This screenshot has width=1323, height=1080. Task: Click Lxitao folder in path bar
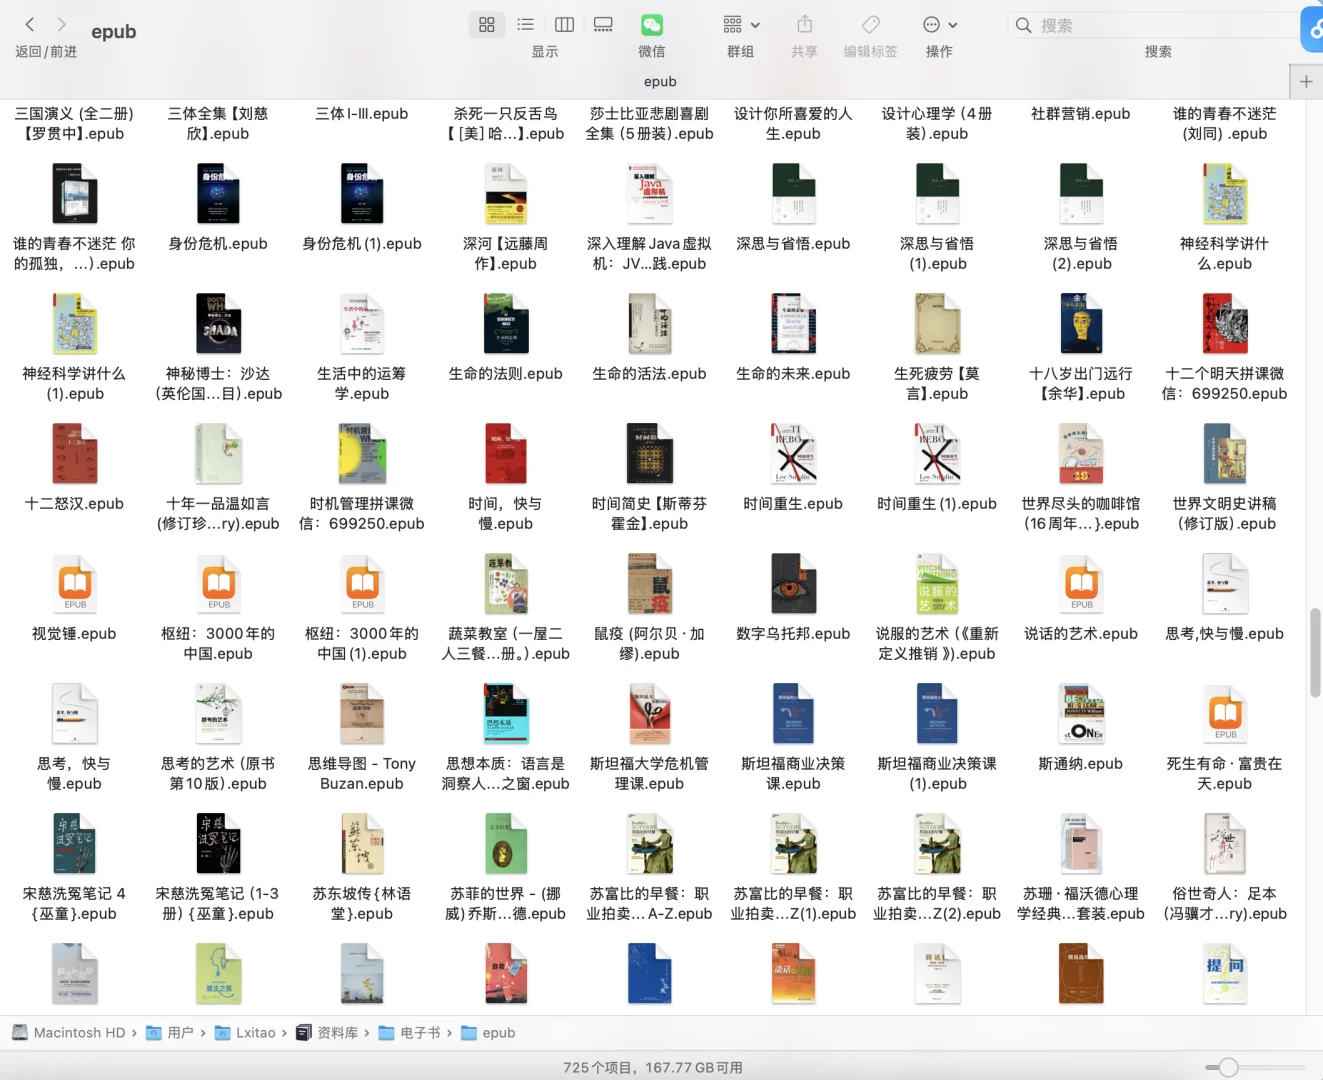(245, 1033)
